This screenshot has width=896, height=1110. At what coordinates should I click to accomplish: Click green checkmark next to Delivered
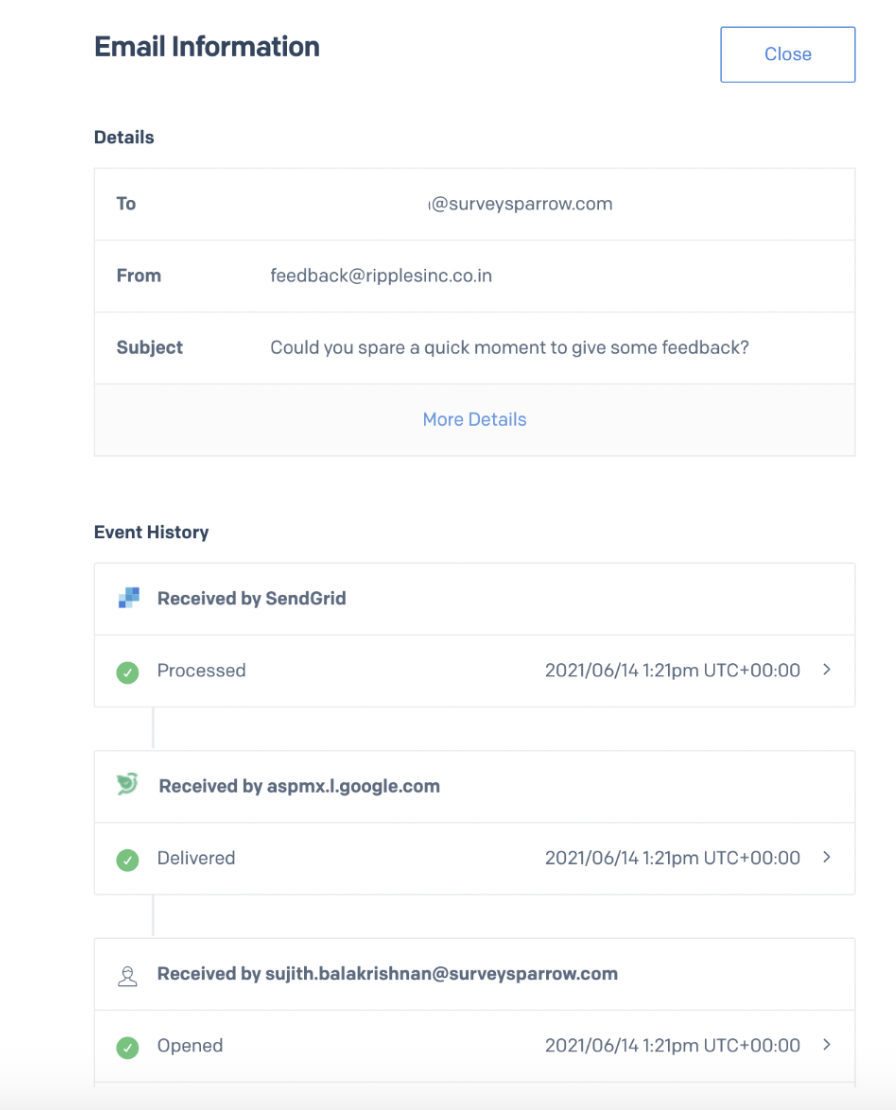[x=127, y=859]
